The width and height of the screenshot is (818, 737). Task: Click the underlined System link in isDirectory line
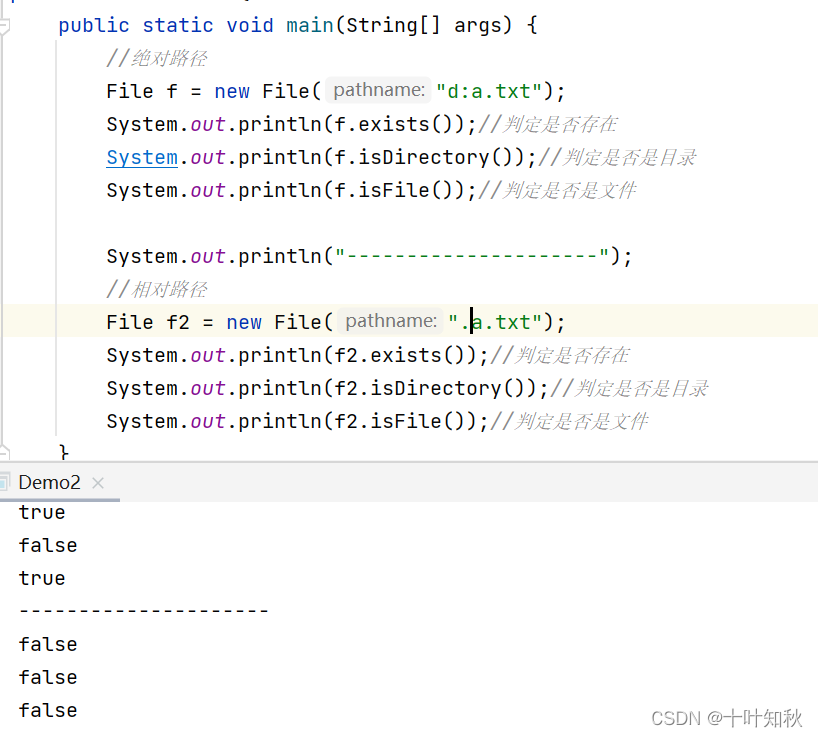pyautogui.click(x=142, y=157)
